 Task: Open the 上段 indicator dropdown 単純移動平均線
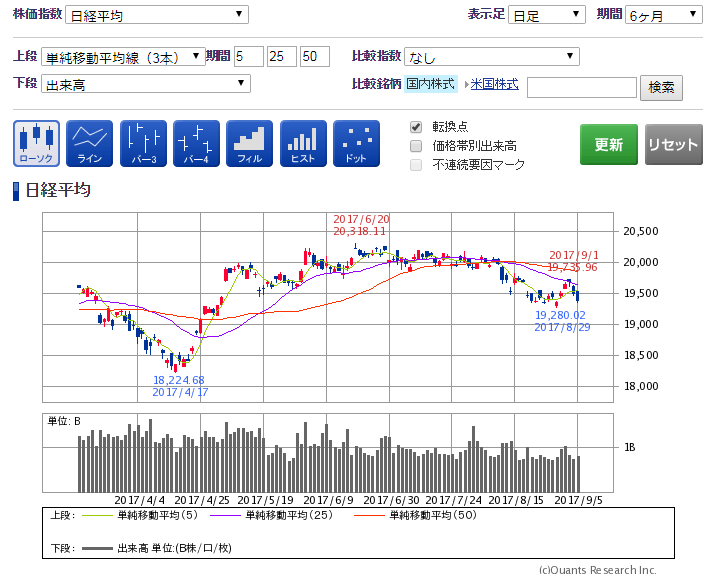(124, 56)
